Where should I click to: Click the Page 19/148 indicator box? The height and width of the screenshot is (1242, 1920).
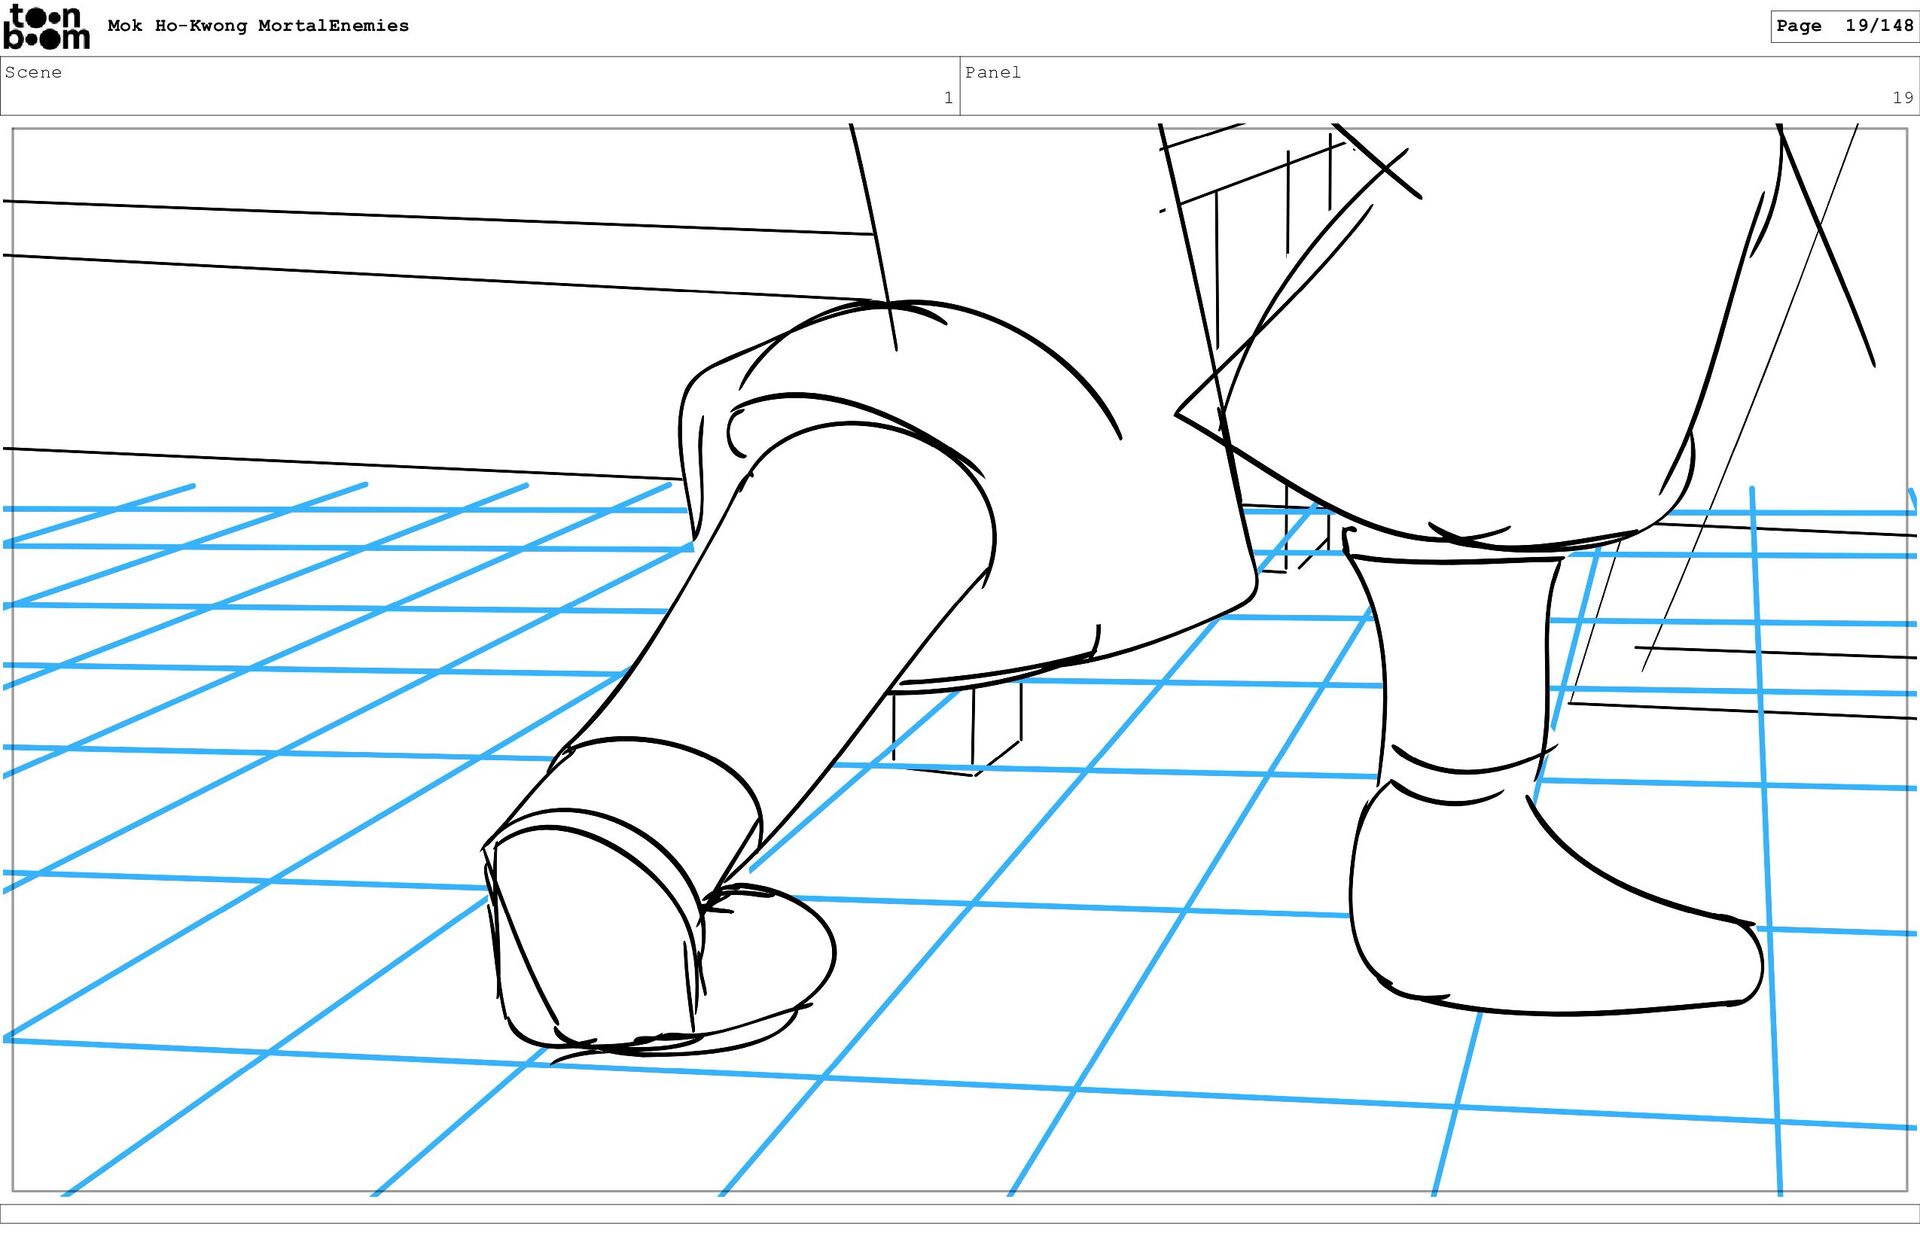click(x=1843, y=26)
